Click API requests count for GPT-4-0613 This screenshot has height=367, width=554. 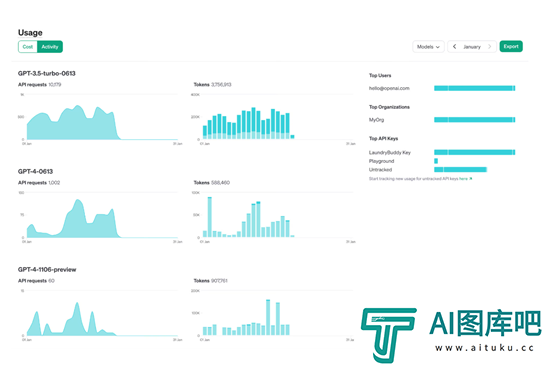click(x=54, y=183)
